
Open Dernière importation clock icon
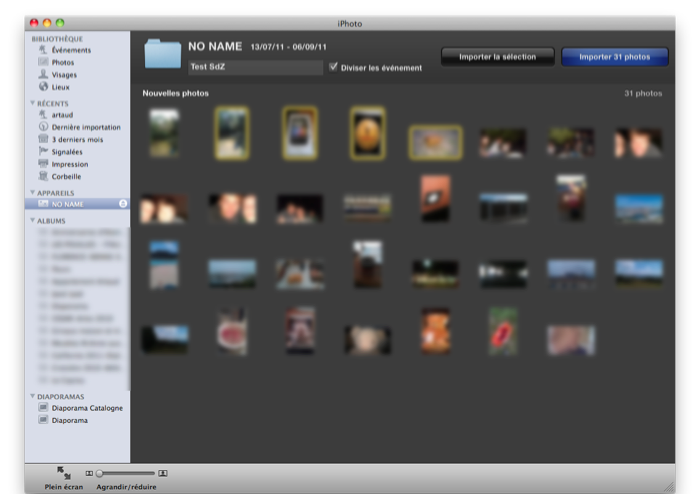pyautogui.click(x=43, y=127)
